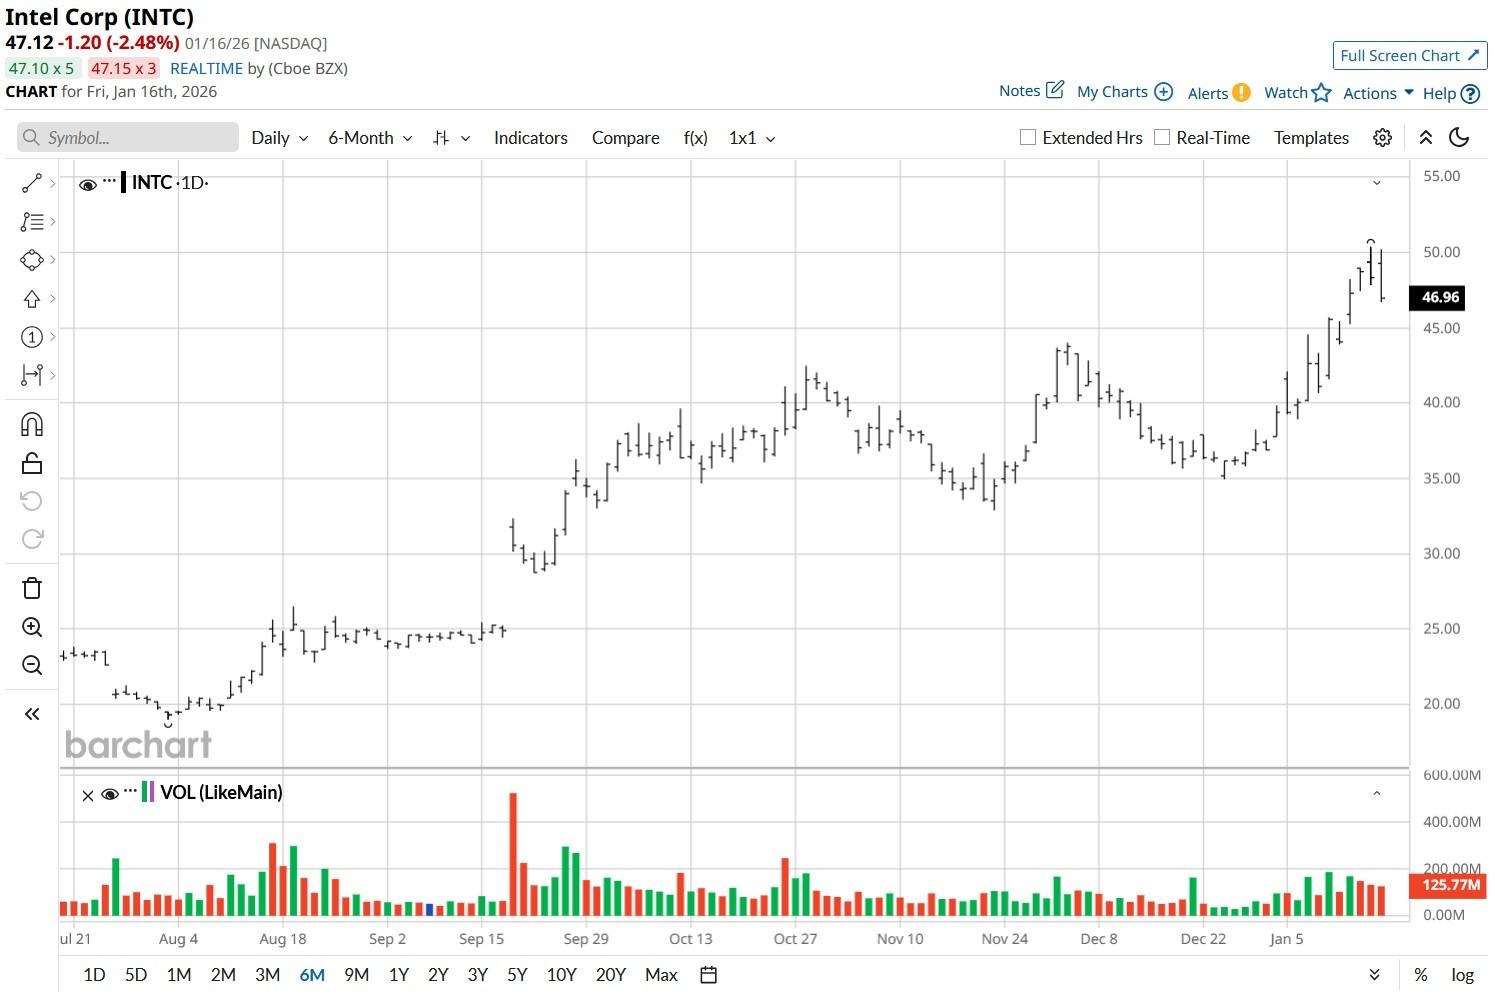Screen dimensions: 1495x1000
Task: Remove the VOL indicator pane
Action: [88, 796]
